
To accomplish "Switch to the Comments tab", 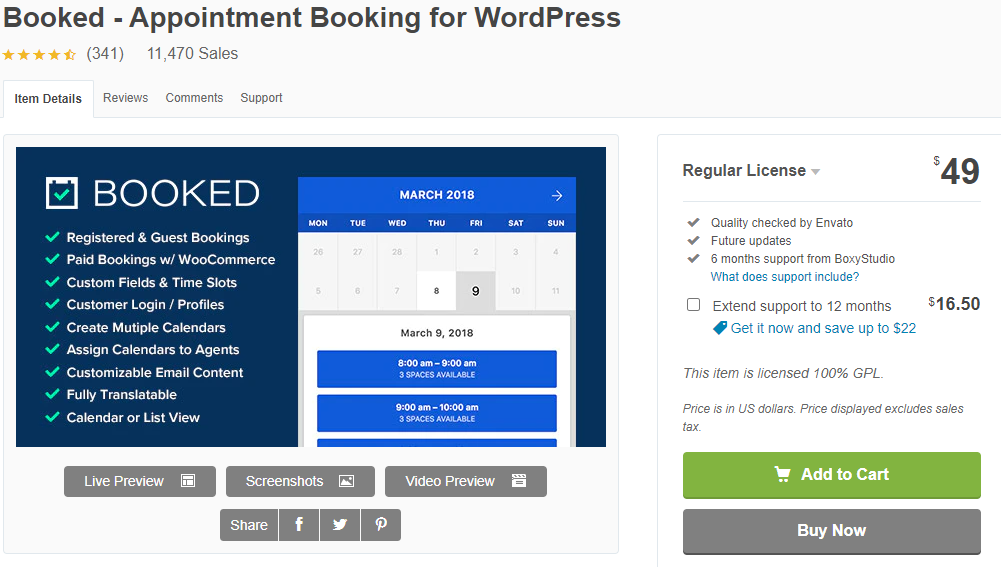I will click(x=194, y=98).
